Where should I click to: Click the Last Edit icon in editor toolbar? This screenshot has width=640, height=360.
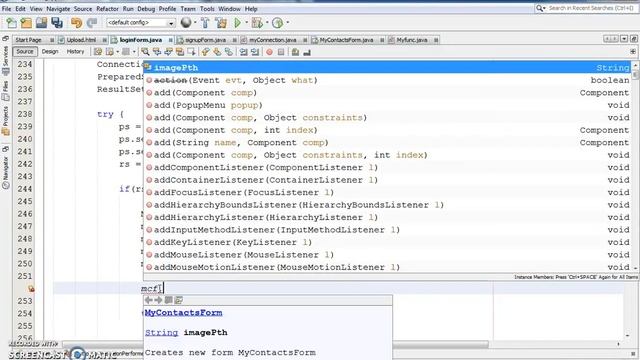(98, 52)
